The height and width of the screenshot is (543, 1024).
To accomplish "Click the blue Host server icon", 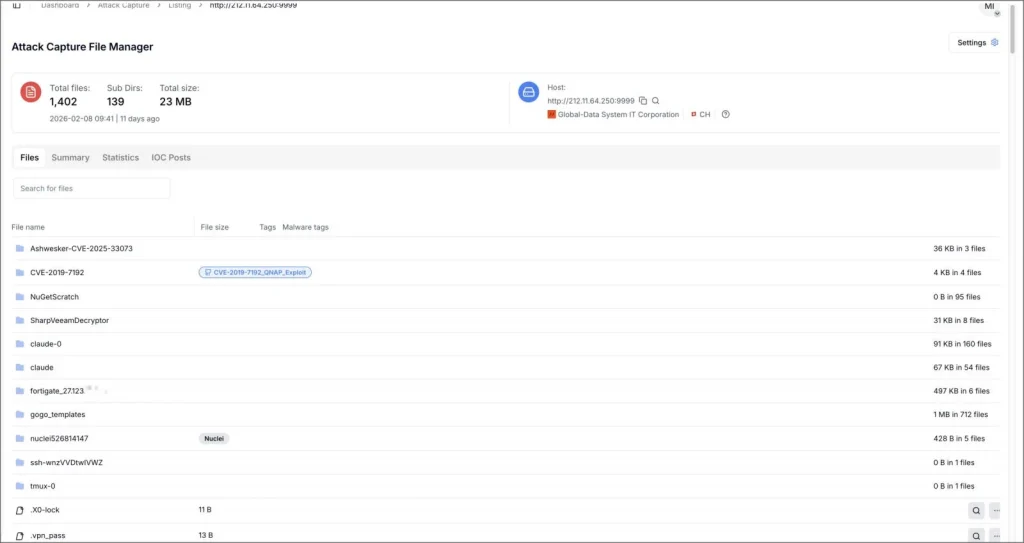I will coord(528,92).
